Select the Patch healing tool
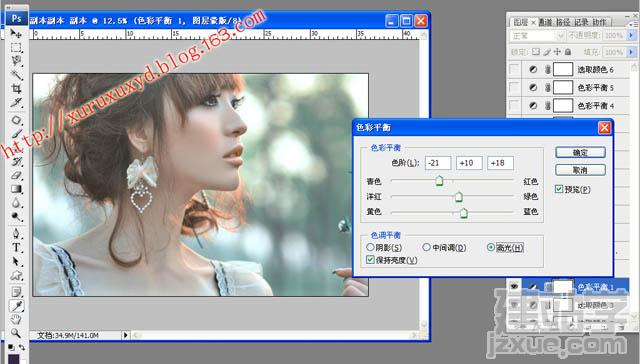Image resolution: width=640 pixels, height=364 pixels. (16, 120)
